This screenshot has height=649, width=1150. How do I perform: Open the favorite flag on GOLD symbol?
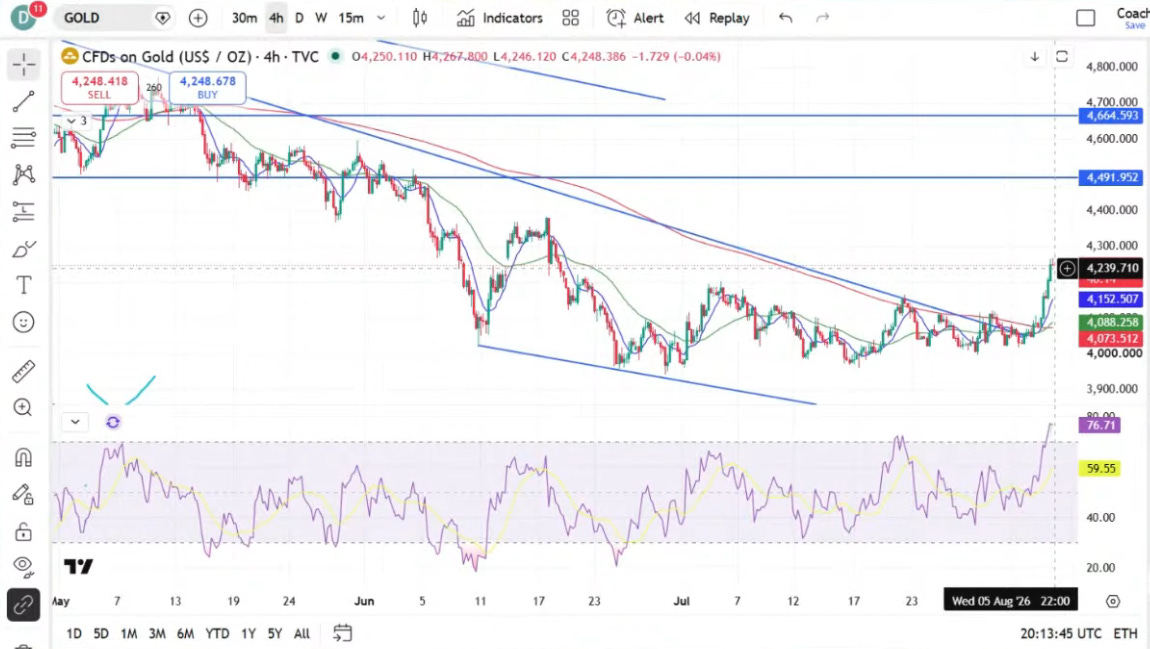(x=163, y=18)
